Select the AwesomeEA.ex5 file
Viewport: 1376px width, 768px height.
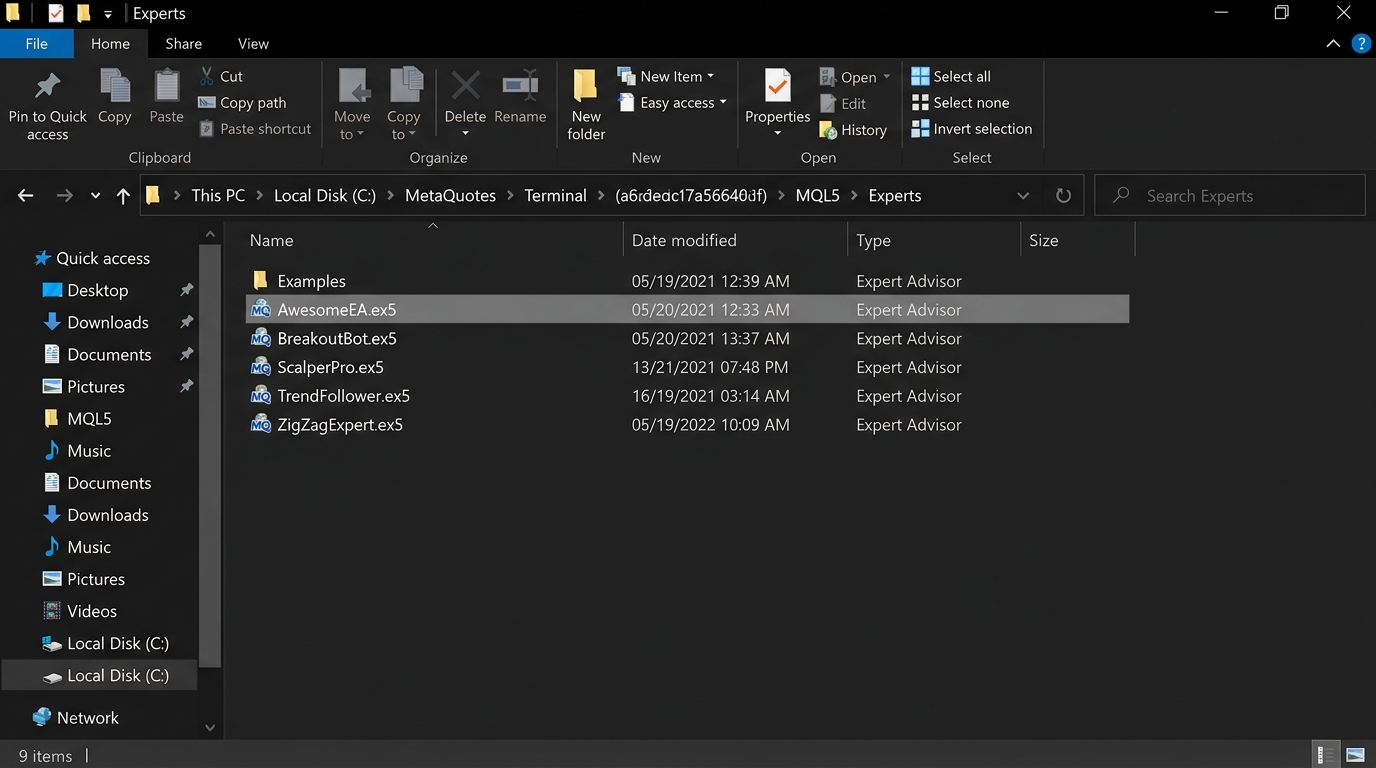pyautogui.click(x=687, y=310)
